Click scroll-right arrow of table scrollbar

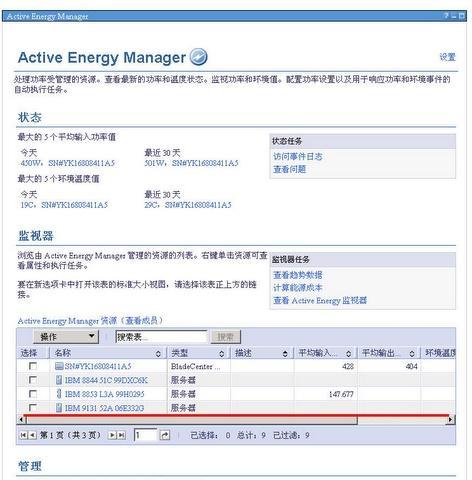(x=451, y=419)
